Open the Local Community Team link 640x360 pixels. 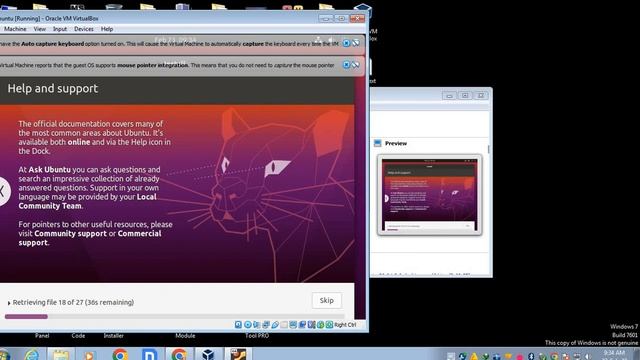click(87, 201)
